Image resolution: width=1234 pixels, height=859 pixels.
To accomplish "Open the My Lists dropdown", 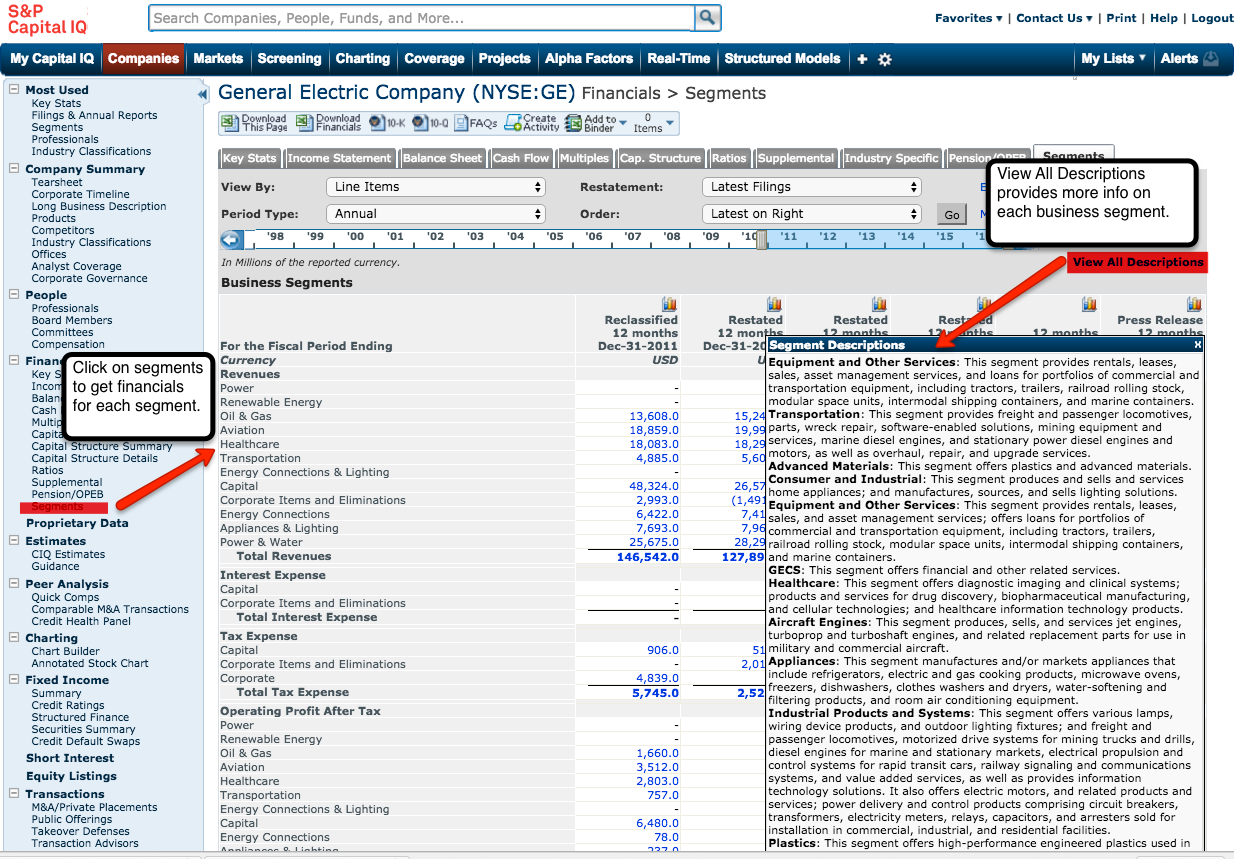I will (1114, 59).
